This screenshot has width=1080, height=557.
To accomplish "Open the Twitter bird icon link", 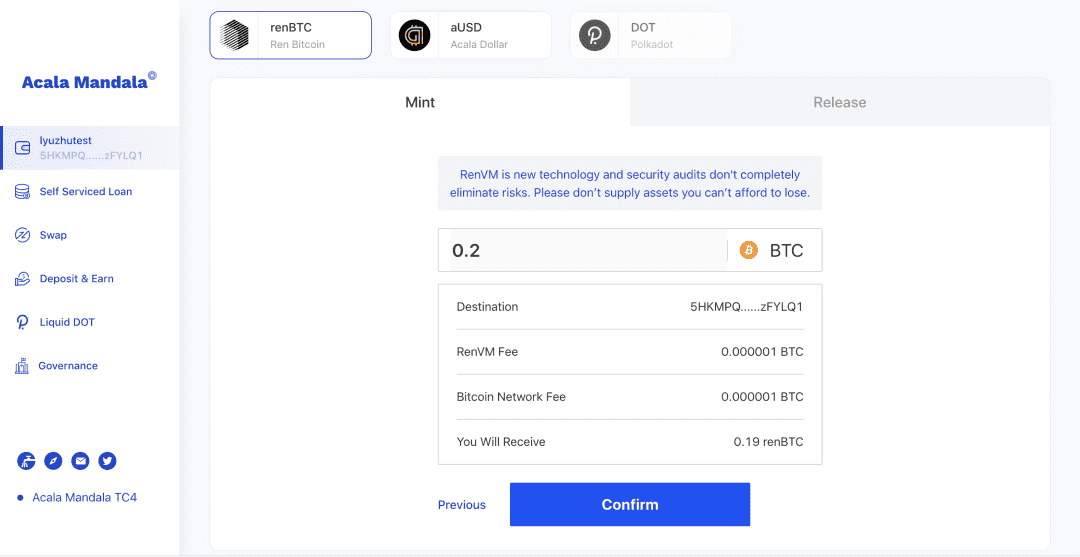I will tap(107, 461).
